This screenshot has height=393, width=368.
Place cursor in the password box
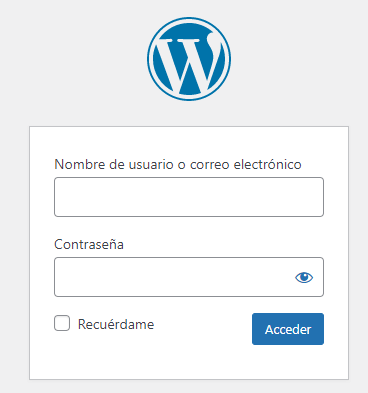[x=189, y=277]
